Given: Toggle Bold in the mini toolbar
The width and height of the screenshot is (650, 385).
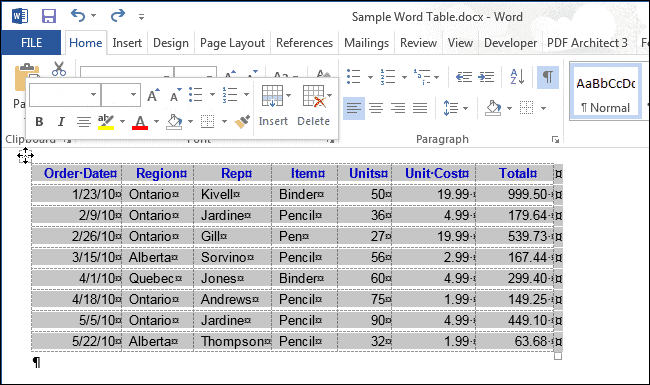Looking at the screenshot, I should (x=39, y=121).
